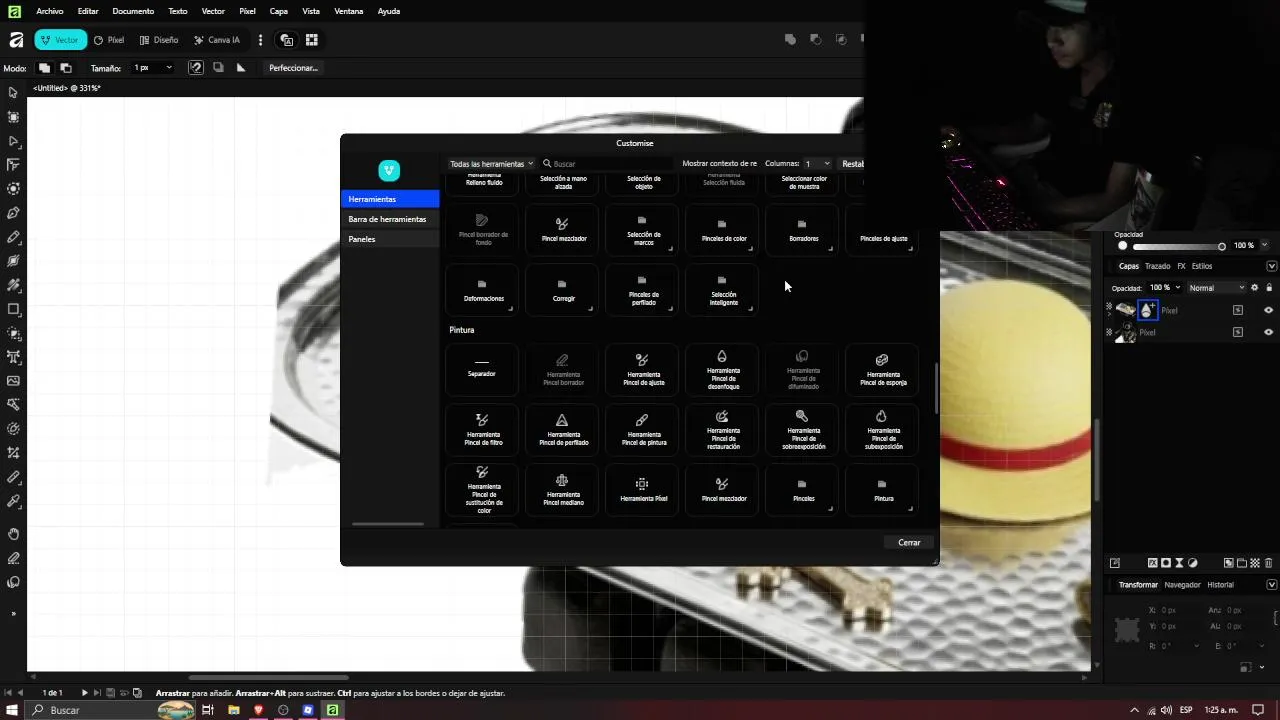Click the Buscar field in Customise dialog
This screenshot has height=720, width=1280.
coord(607,164)
